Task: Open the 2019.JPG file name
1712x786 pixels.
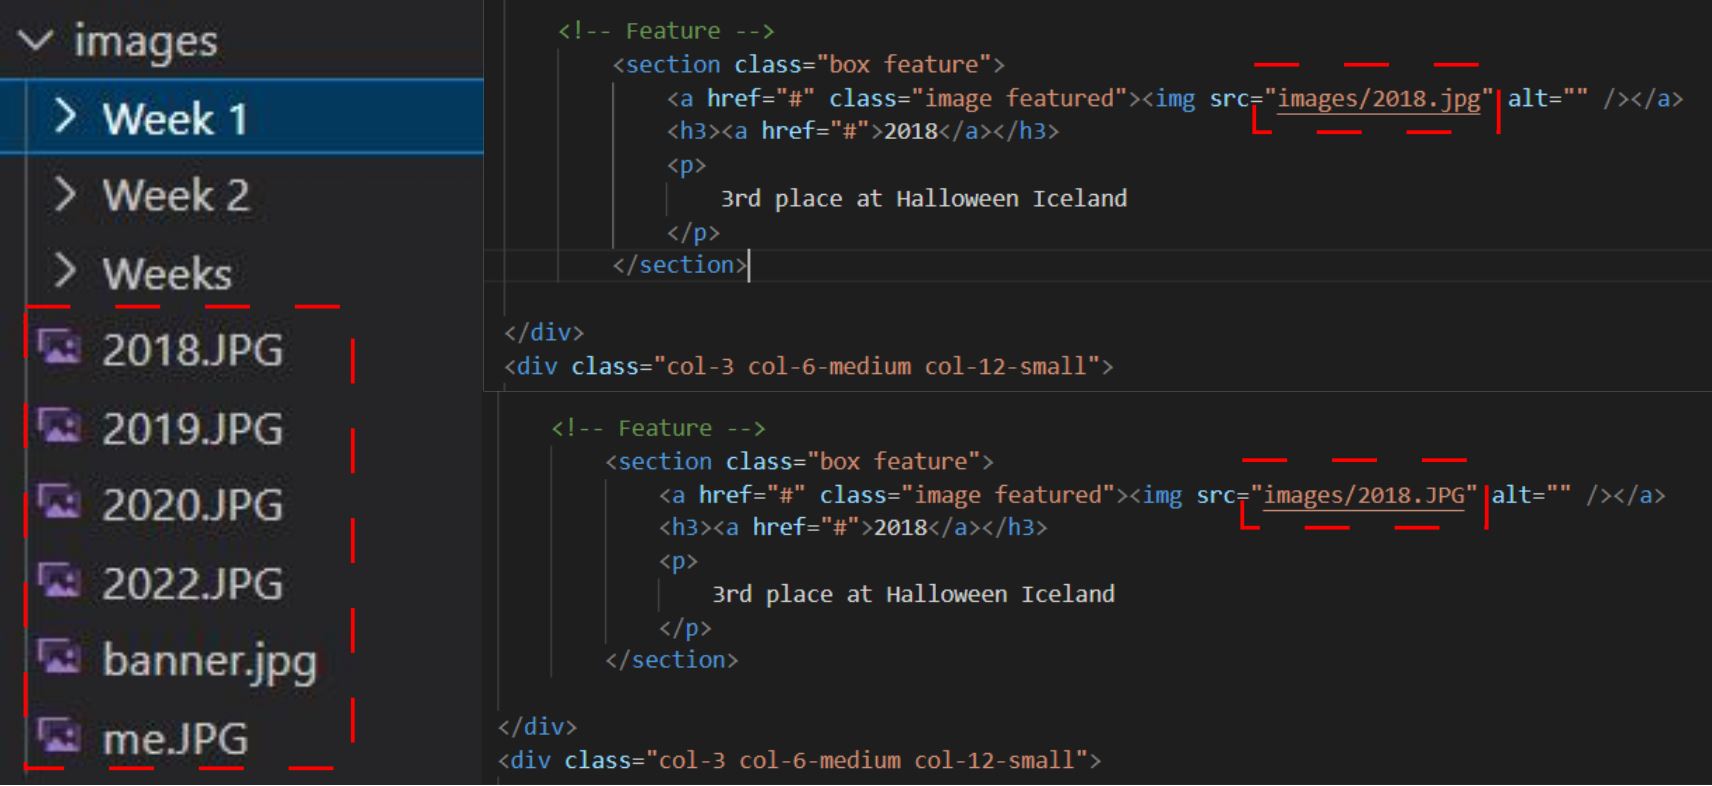Action: [x=193, y=428]
